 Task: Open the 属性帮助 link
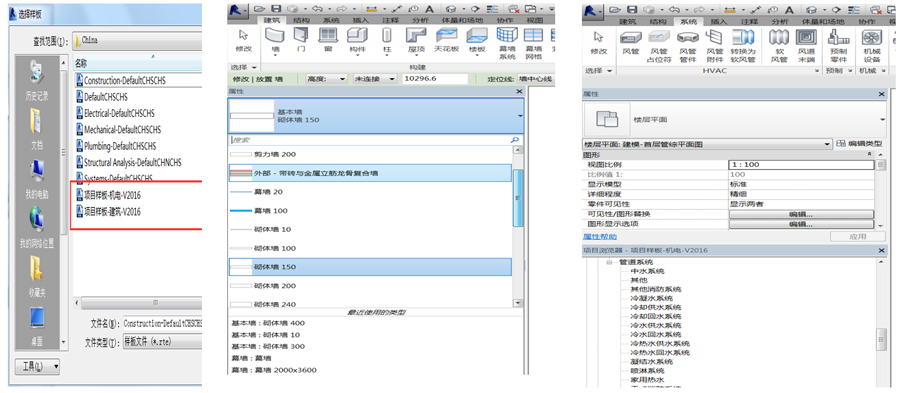pyautogui.click(x=600, y=236)
